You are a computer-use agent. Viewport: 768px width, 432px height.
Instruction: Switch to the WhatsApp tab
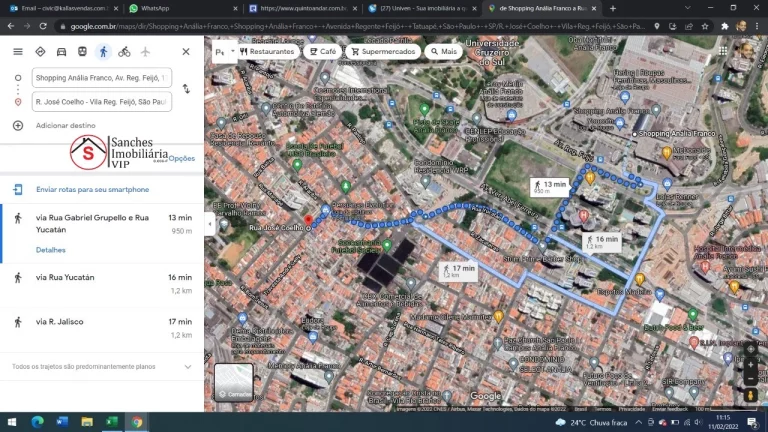[x=183, y=8]
